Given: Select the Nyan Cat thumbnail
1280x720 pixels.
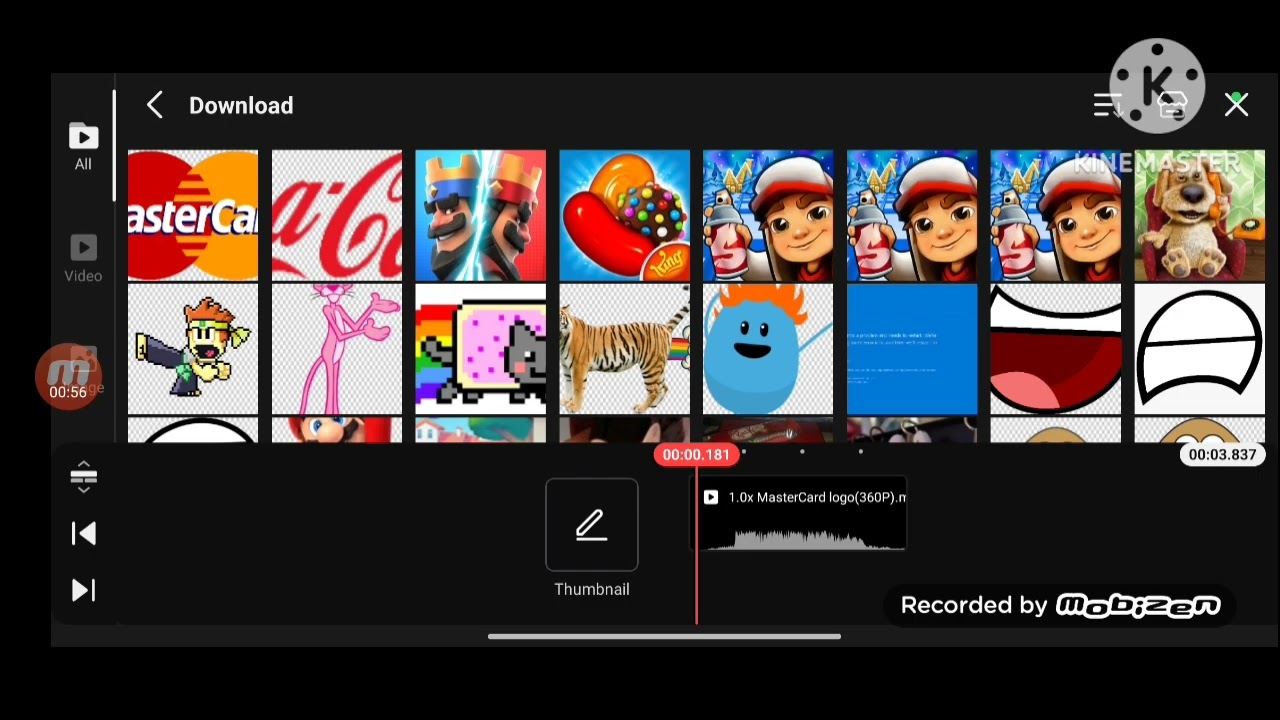Looking at the screenshot, I should tap(481, 349).
